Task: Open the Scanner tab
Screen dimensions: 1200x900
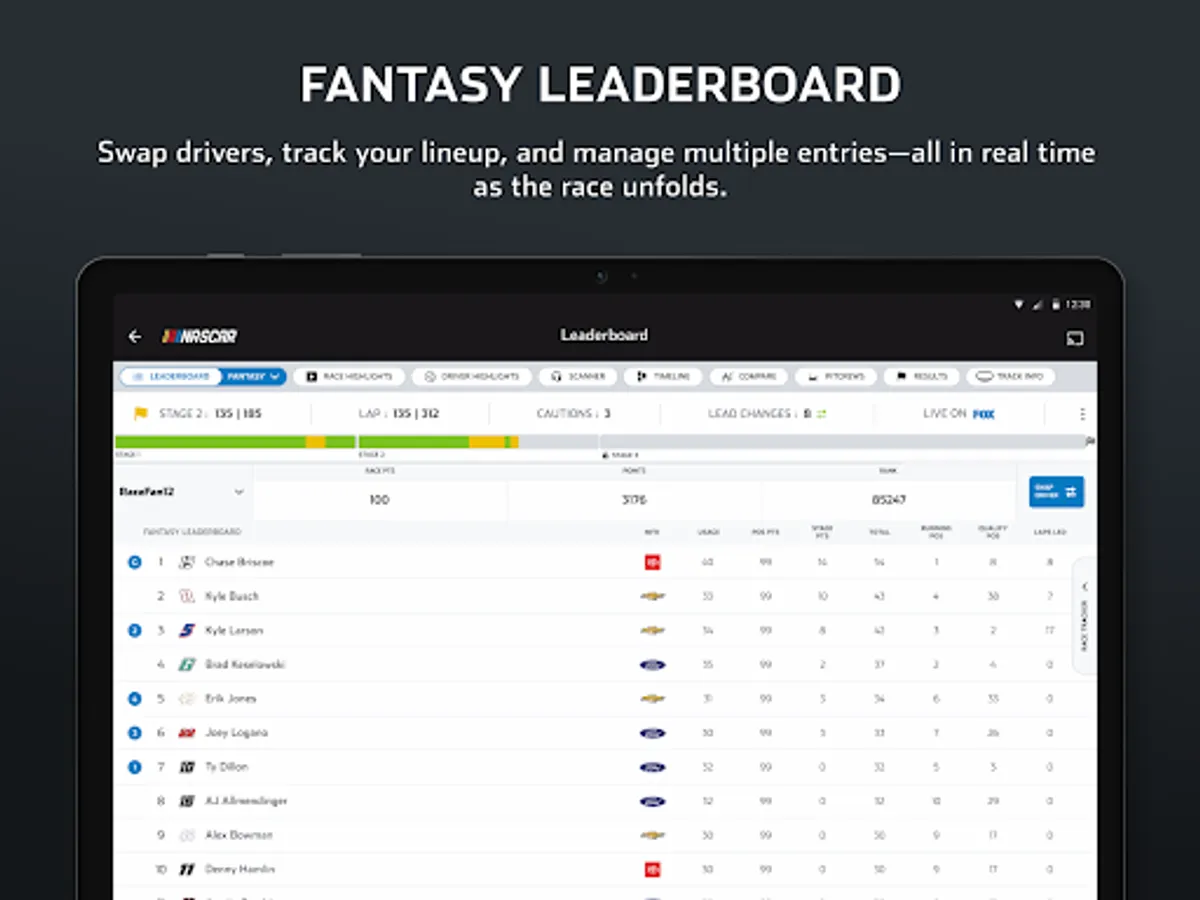Action: coord(578,377)
